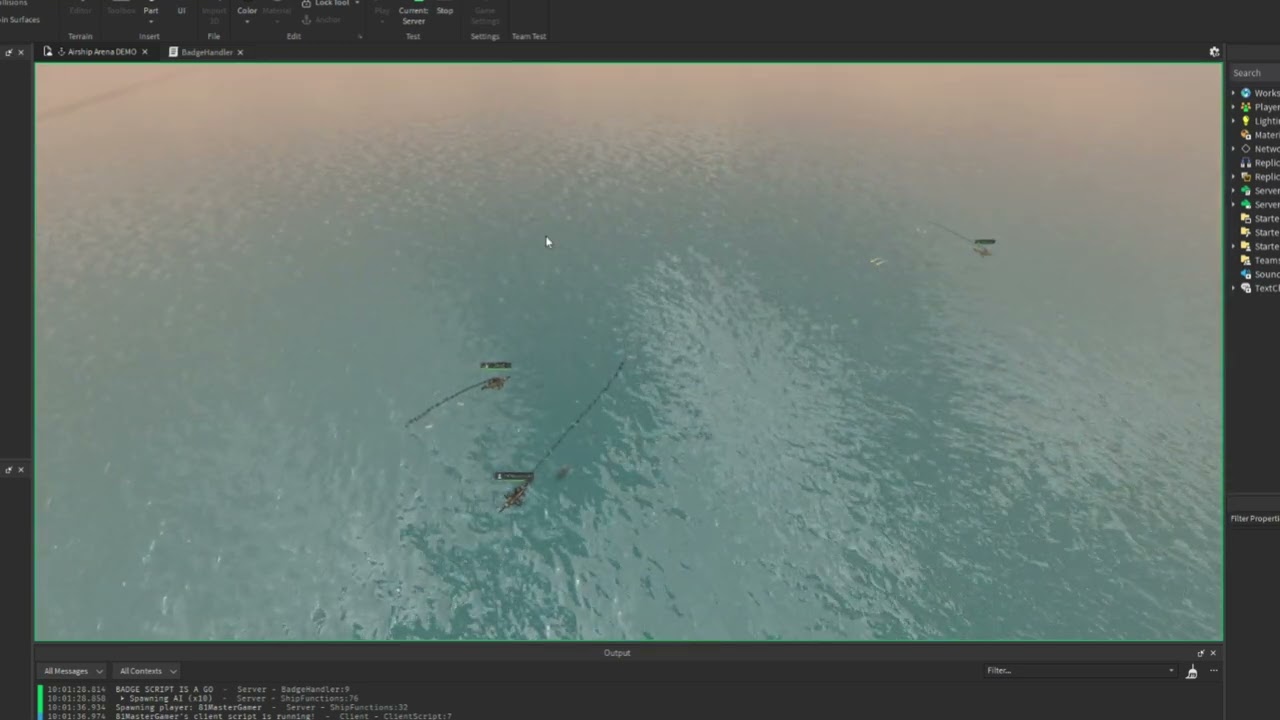Click the MaterialService icon in Explorer
The width and height of the screenshot is (1280, 720).
(1245, 135)
